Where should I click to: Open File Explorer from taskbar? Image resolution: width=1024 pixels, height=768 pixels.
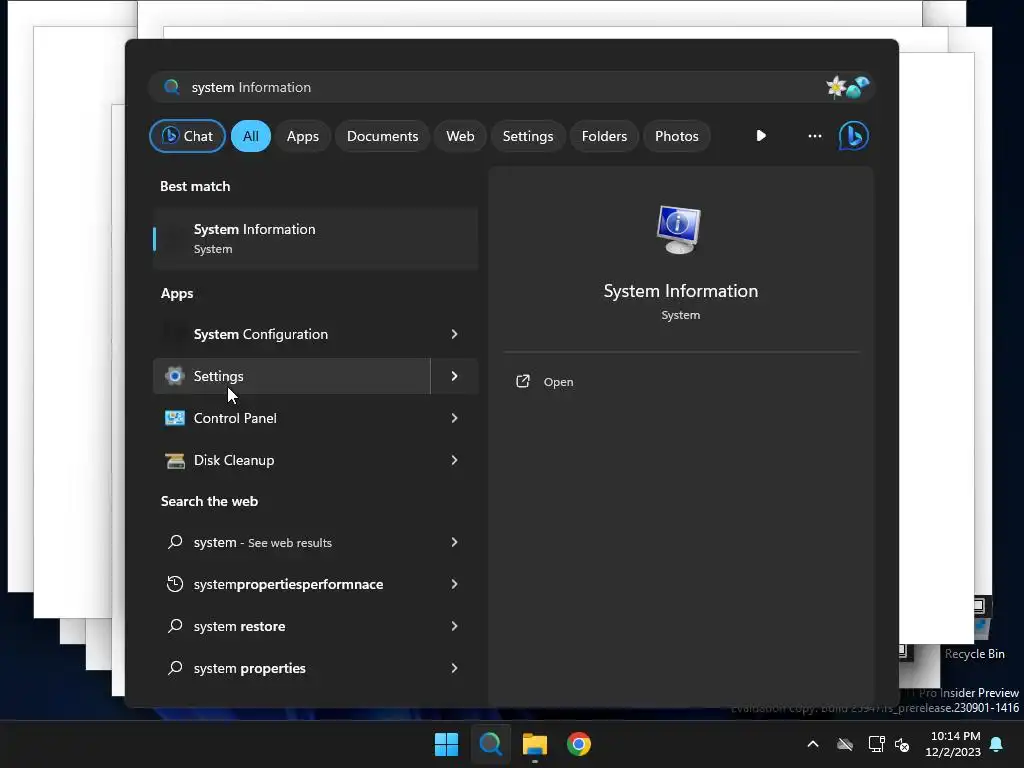point(534,744)
